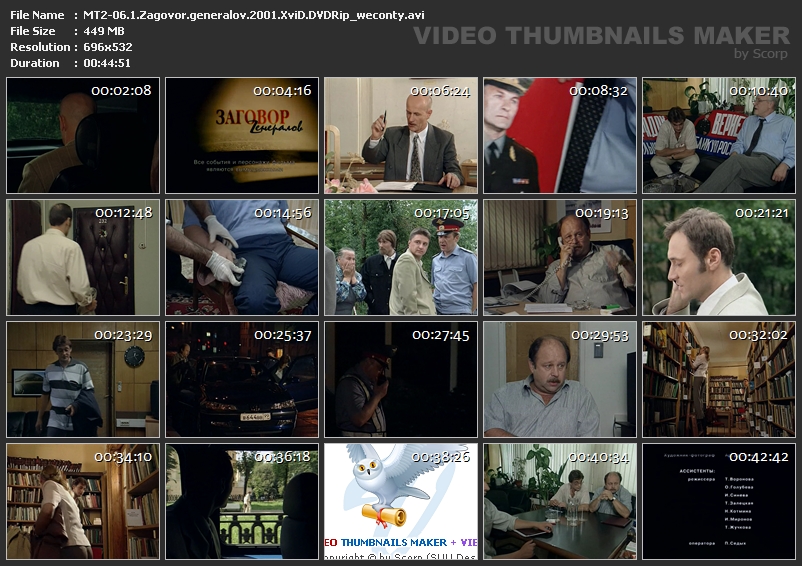Click the night car thumbnail at 00:25:37

point(242,379)
